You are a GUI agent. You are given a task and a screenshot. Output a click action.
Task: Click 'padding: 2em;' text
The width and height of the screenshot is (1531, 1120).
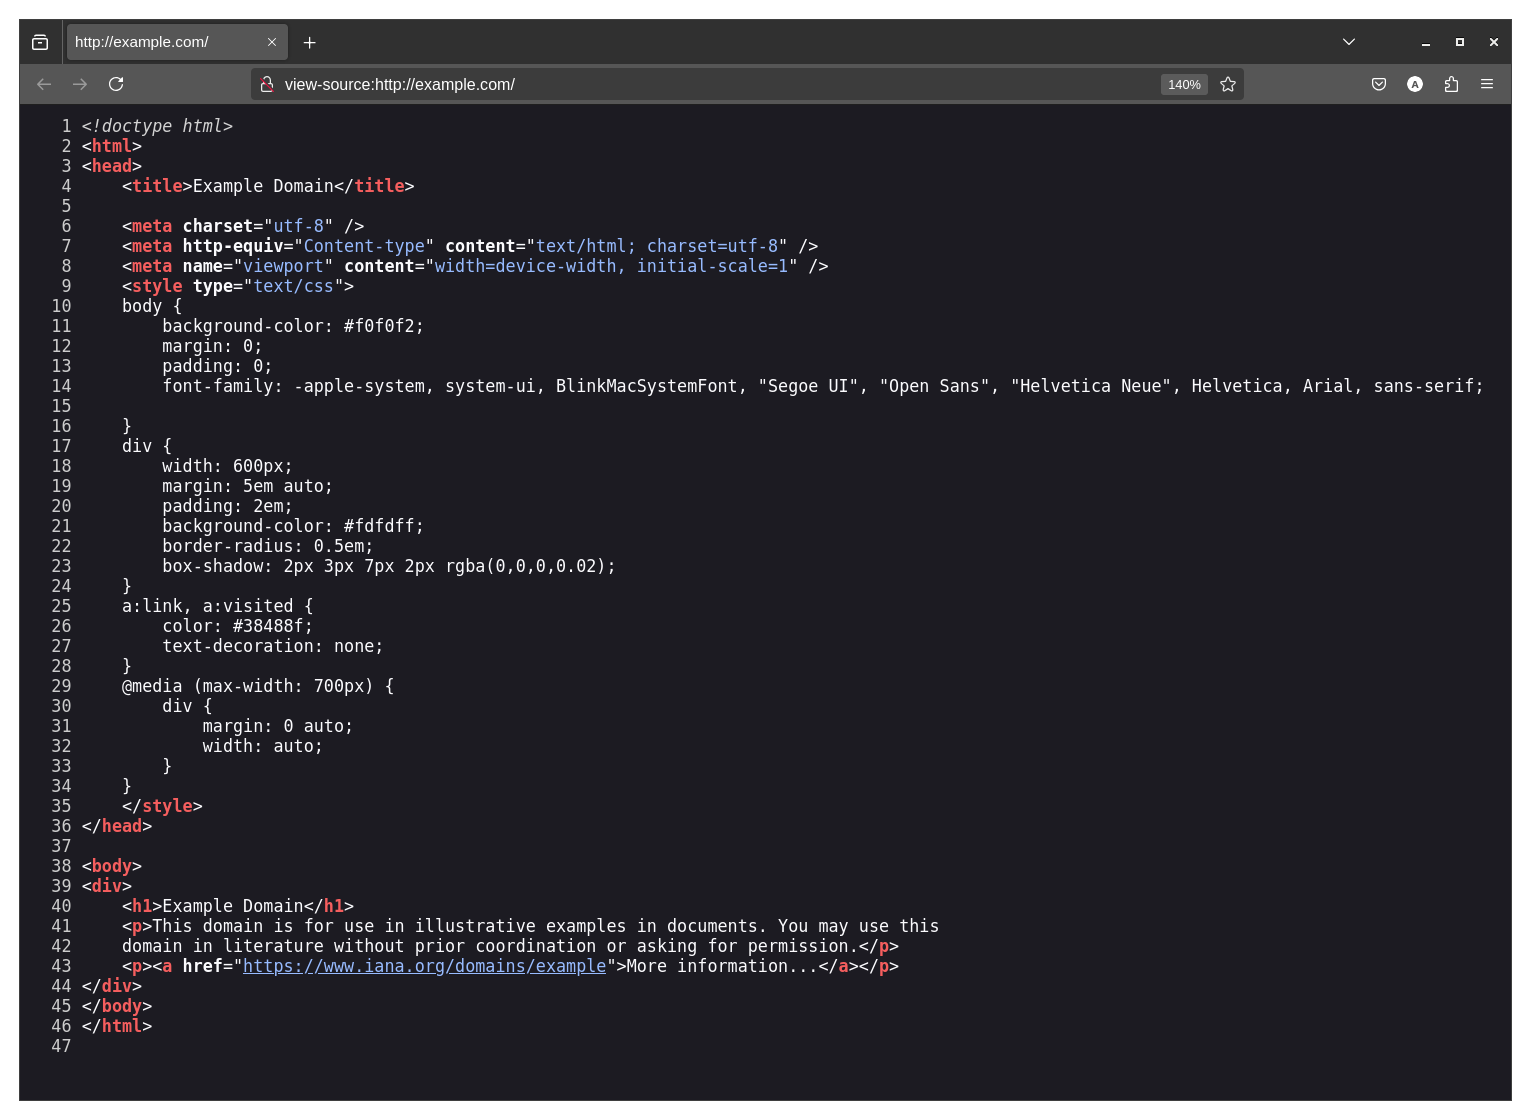227,506
